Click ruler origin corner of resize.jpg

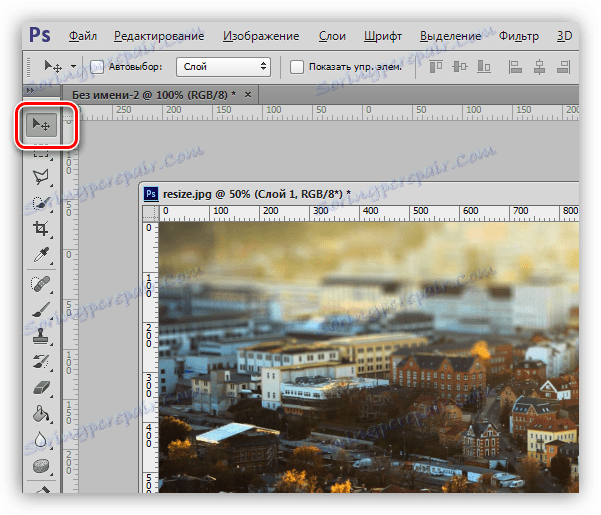click(151, 213)
